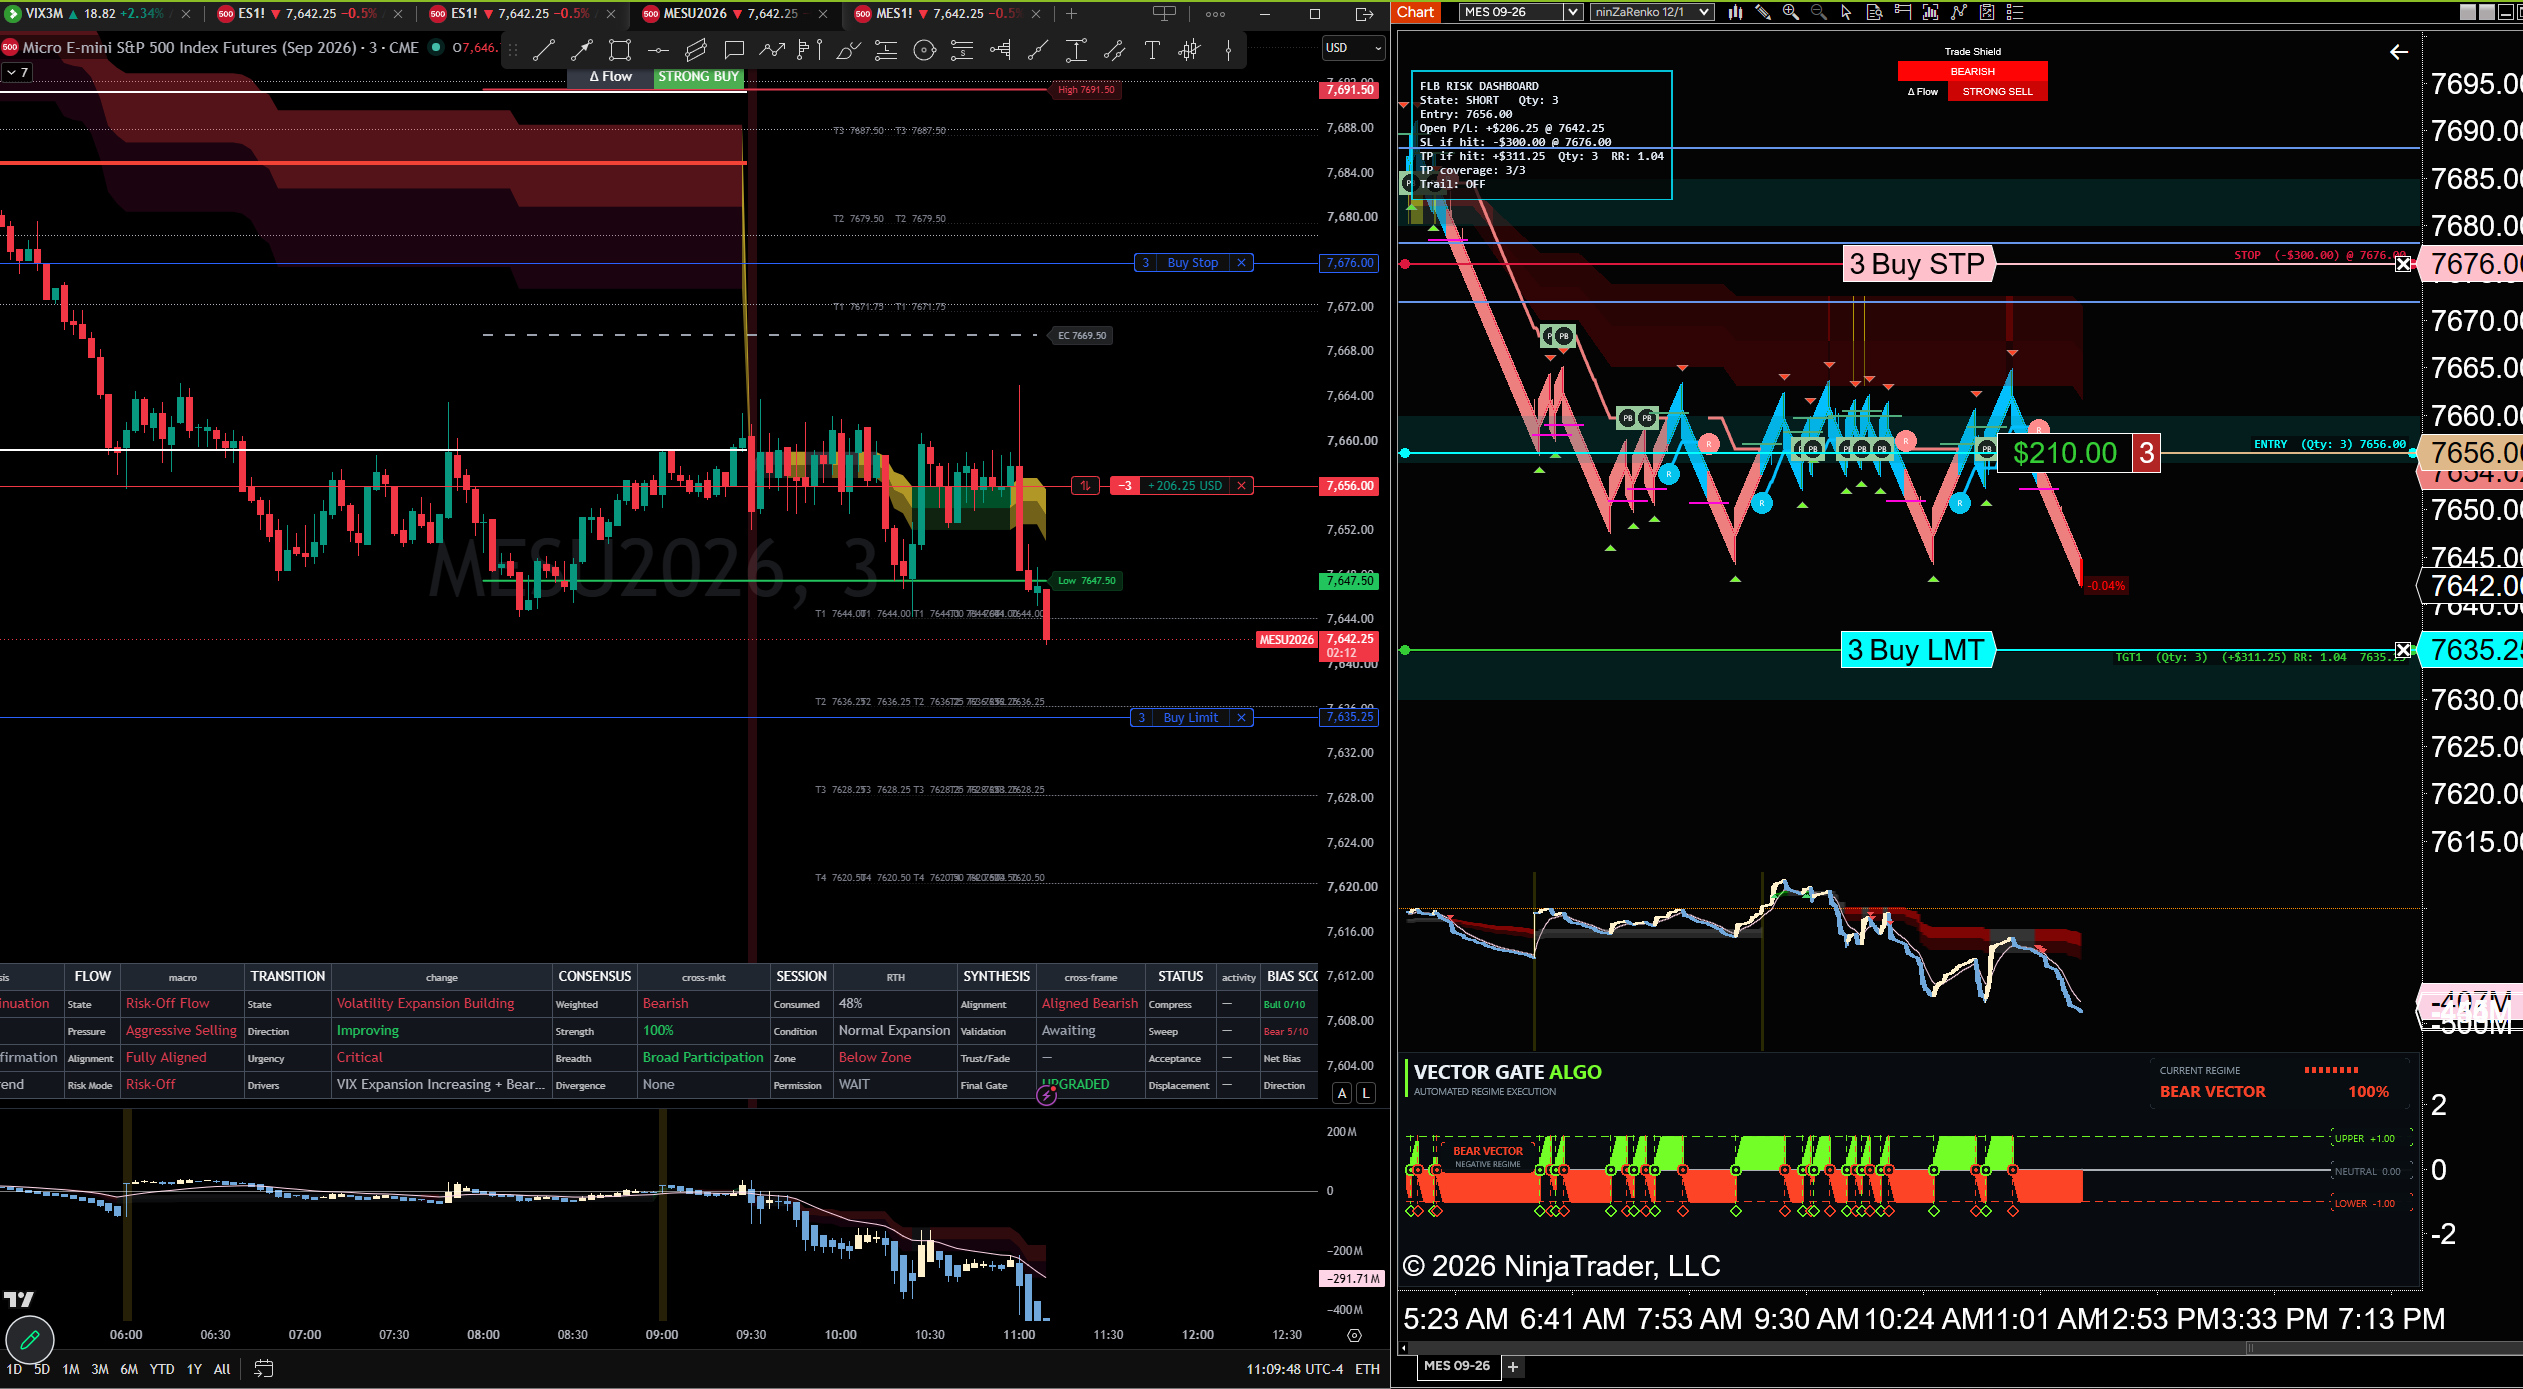The height and width of the screenshot is (1389, 2523).
Task: Select the Rectangle drawing tool
Action: 620,50
